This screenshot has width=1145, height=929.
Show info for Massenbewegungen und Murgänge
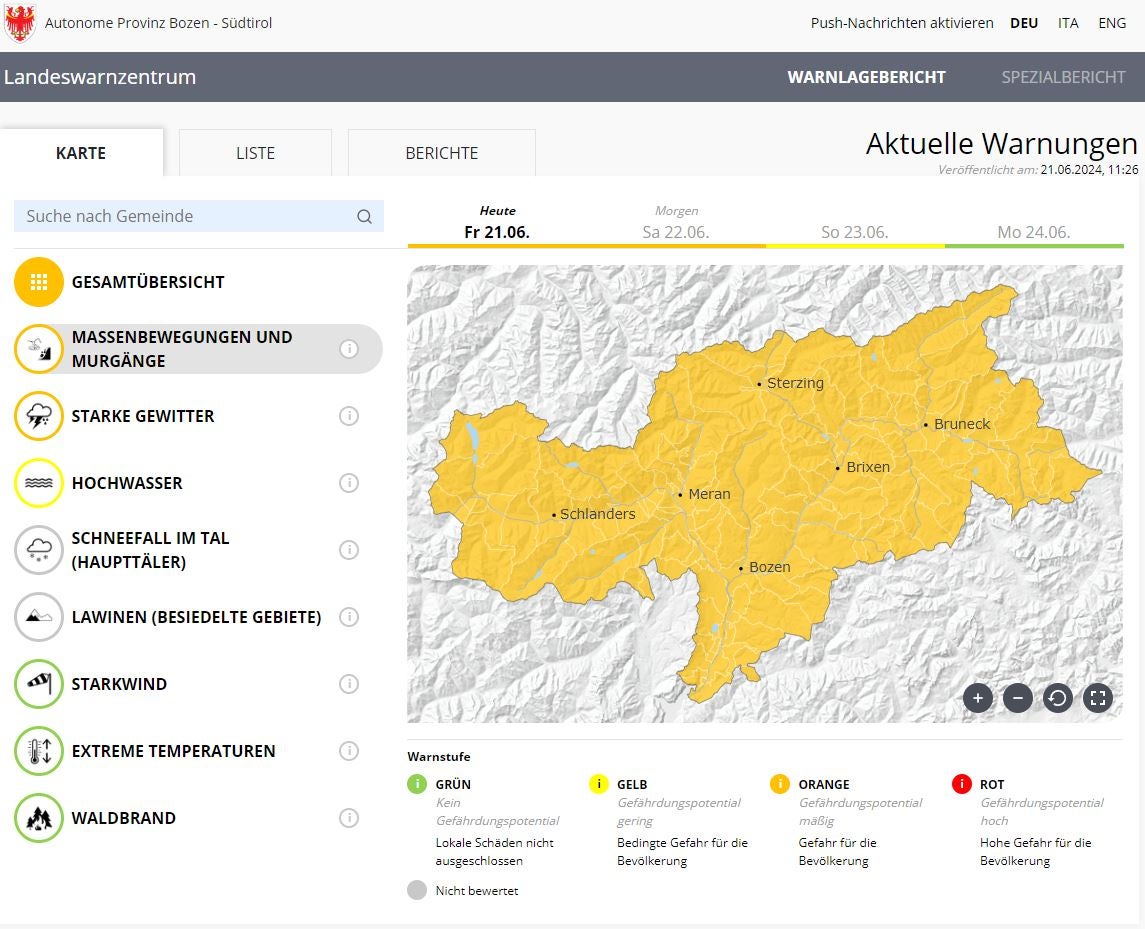coord(349,349)
